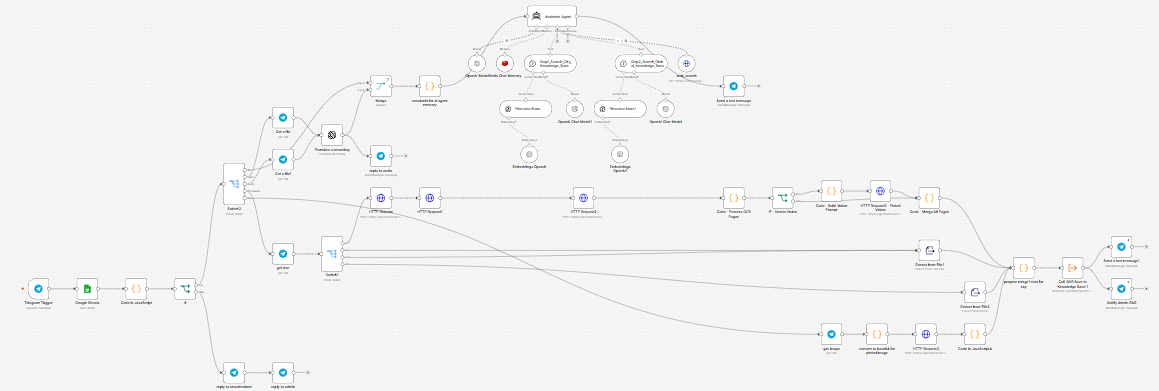1159x391 pixels.
Task: Open the Google Sheets node
Action: click(x=86, y=289)
